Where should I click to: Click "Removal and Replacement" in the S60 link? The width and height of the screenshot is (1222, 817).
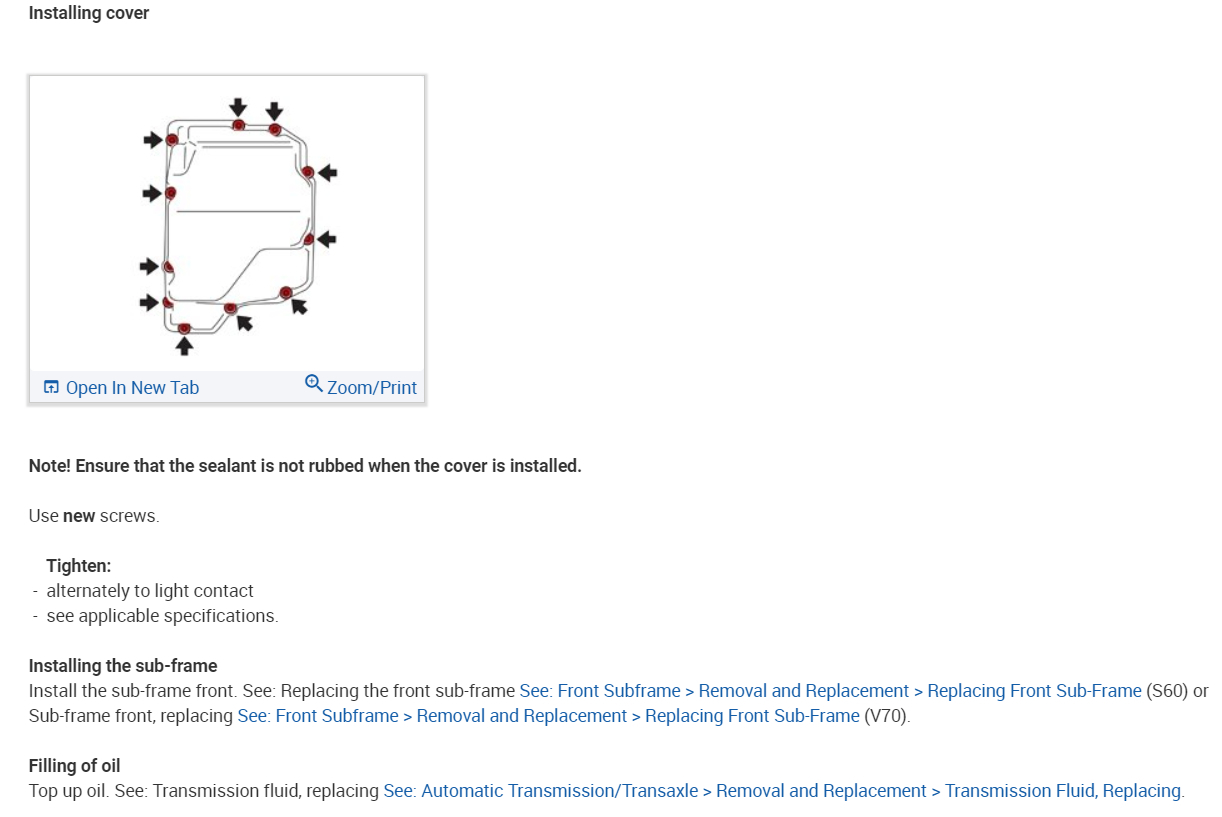point(804,691)
